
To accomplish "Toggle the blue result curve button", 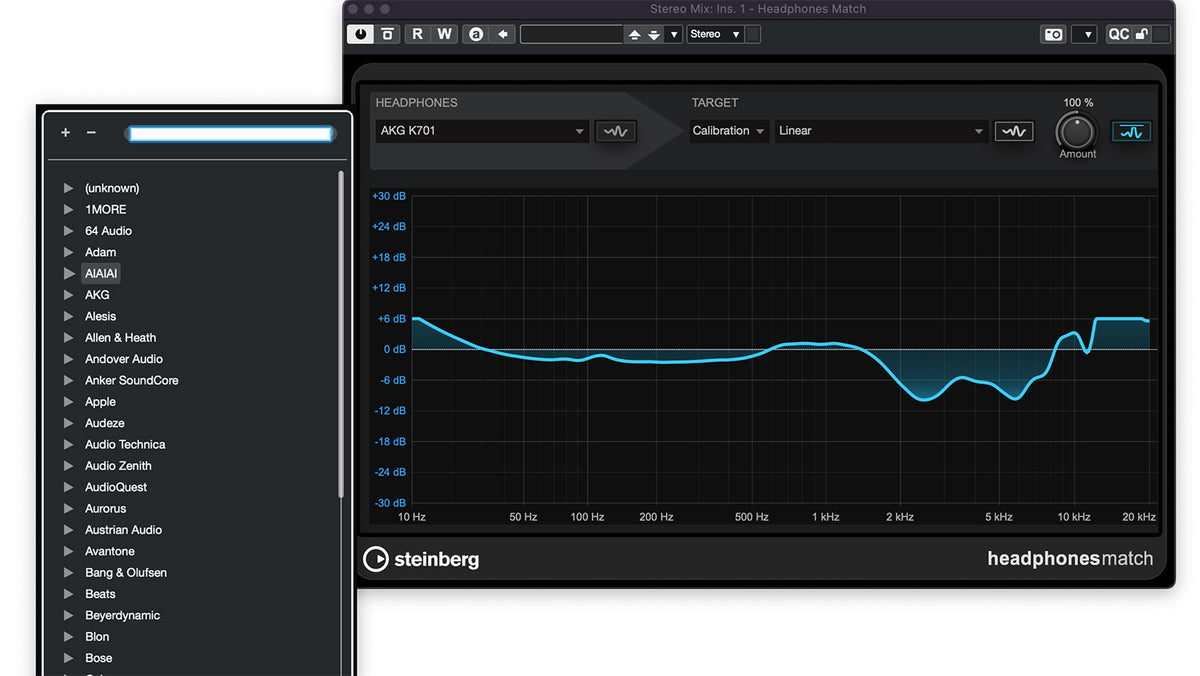I will (1132, 131).
